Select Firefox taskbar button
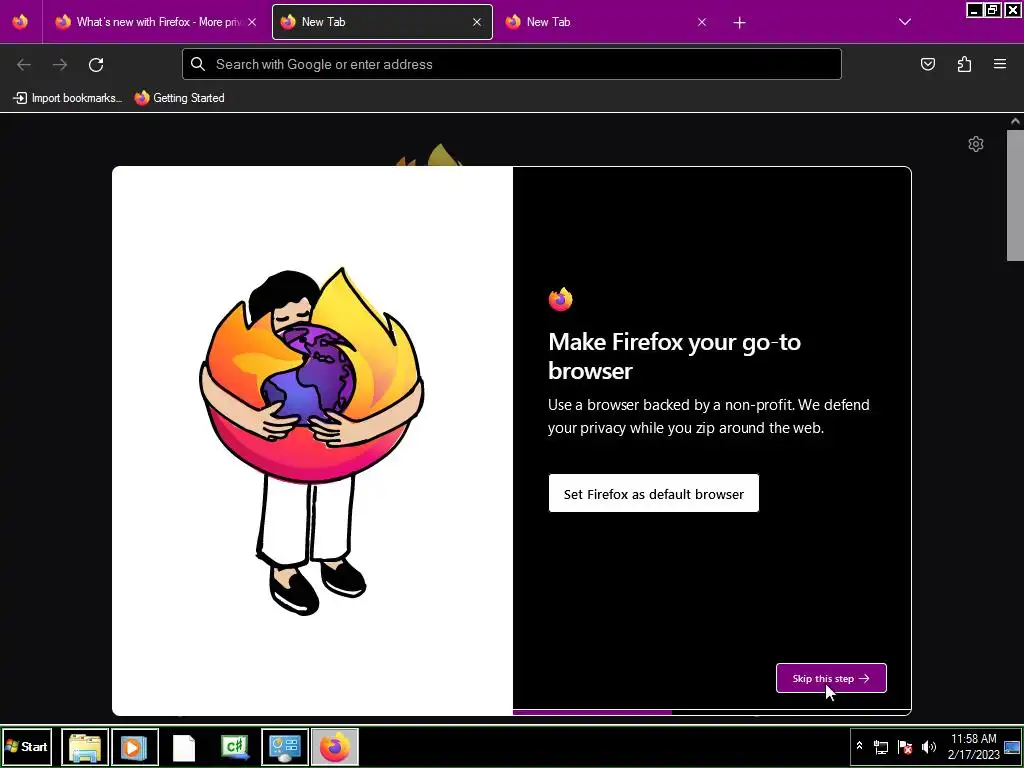The width and height of the screenshot is (1024, 768). 334,747
